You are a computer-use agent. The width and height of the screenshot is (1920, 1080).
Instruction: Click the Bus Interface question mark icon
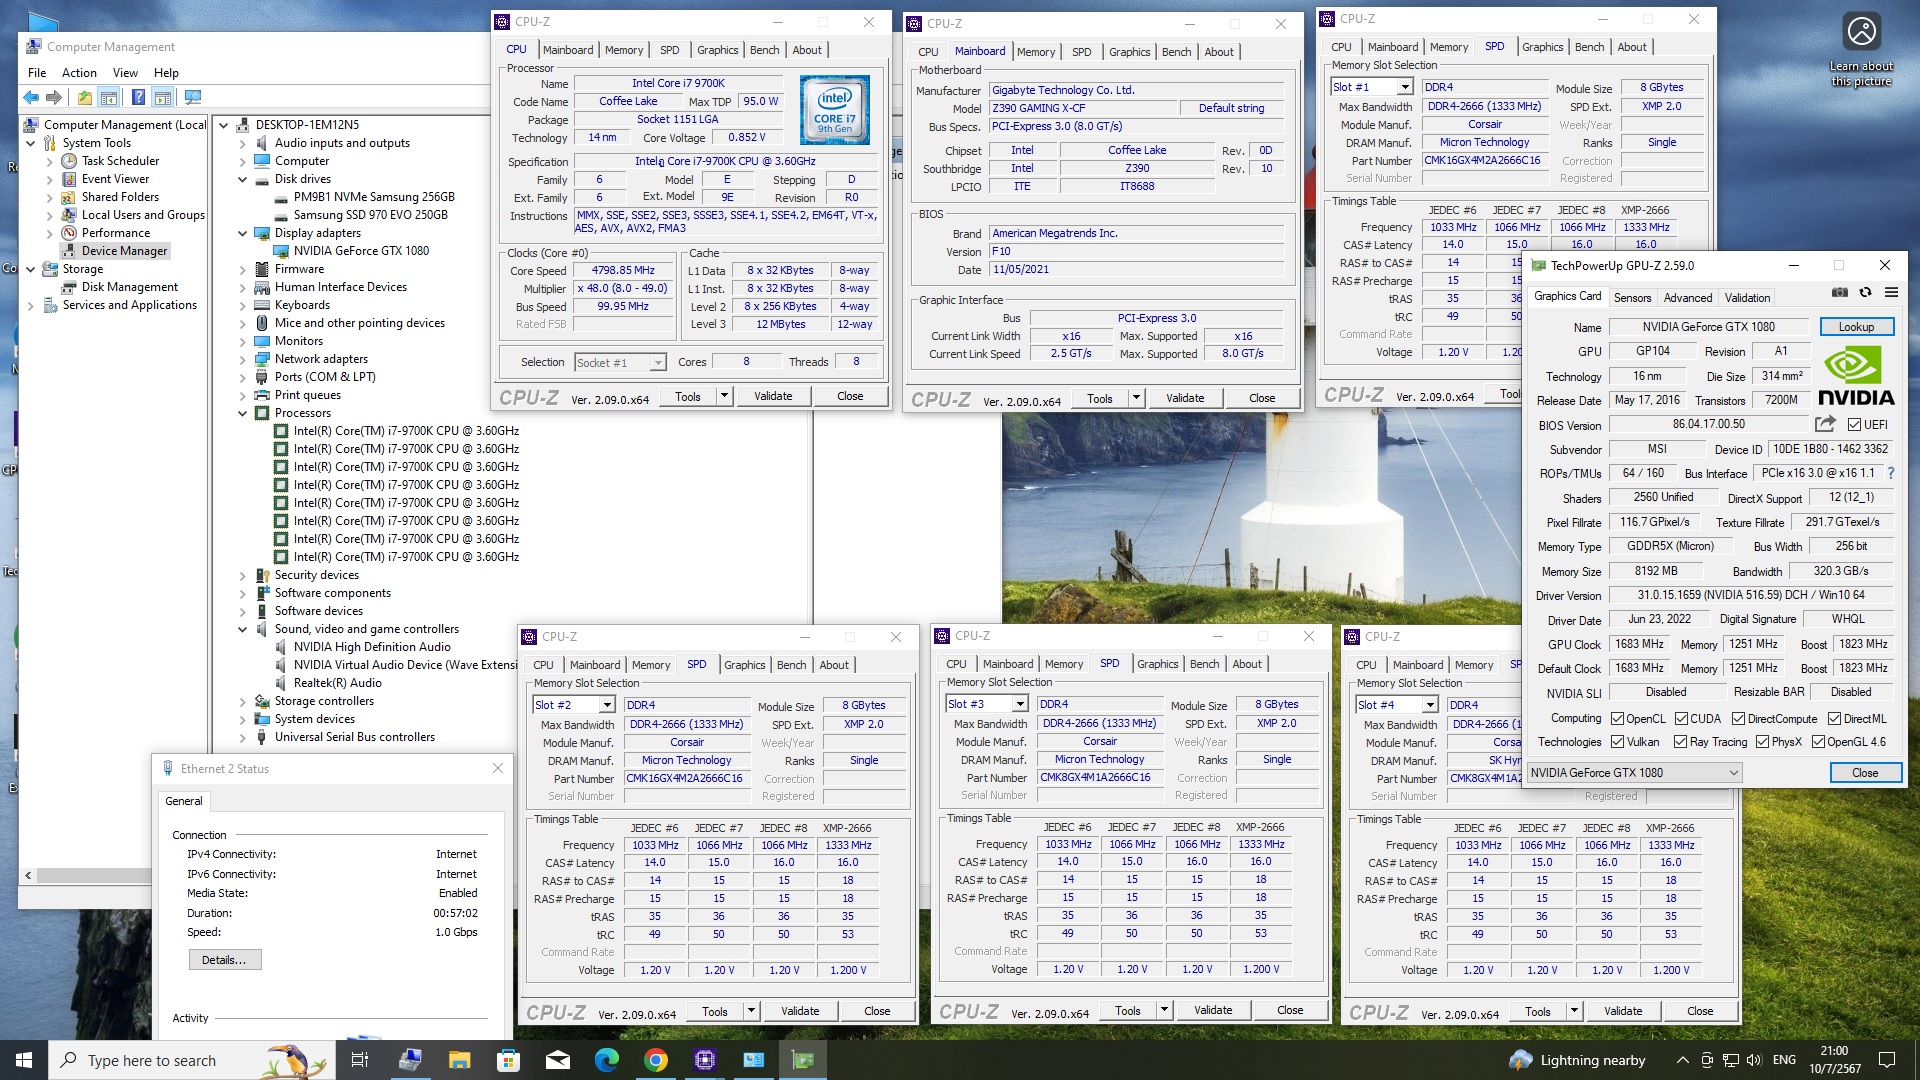(x=1891, y=473)
